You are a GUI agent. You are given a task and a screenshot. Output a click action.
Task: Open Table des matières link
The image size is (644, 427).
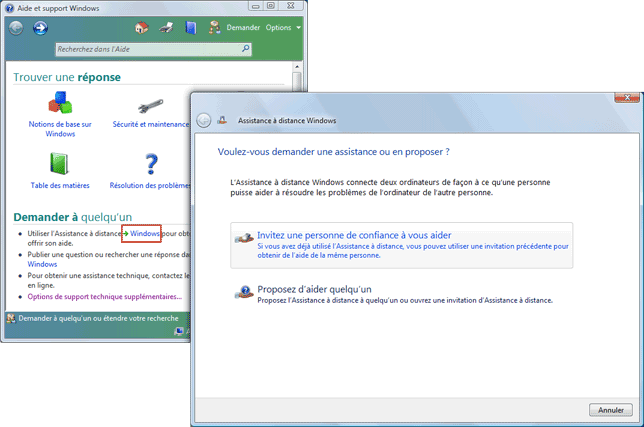pos(60,185)
